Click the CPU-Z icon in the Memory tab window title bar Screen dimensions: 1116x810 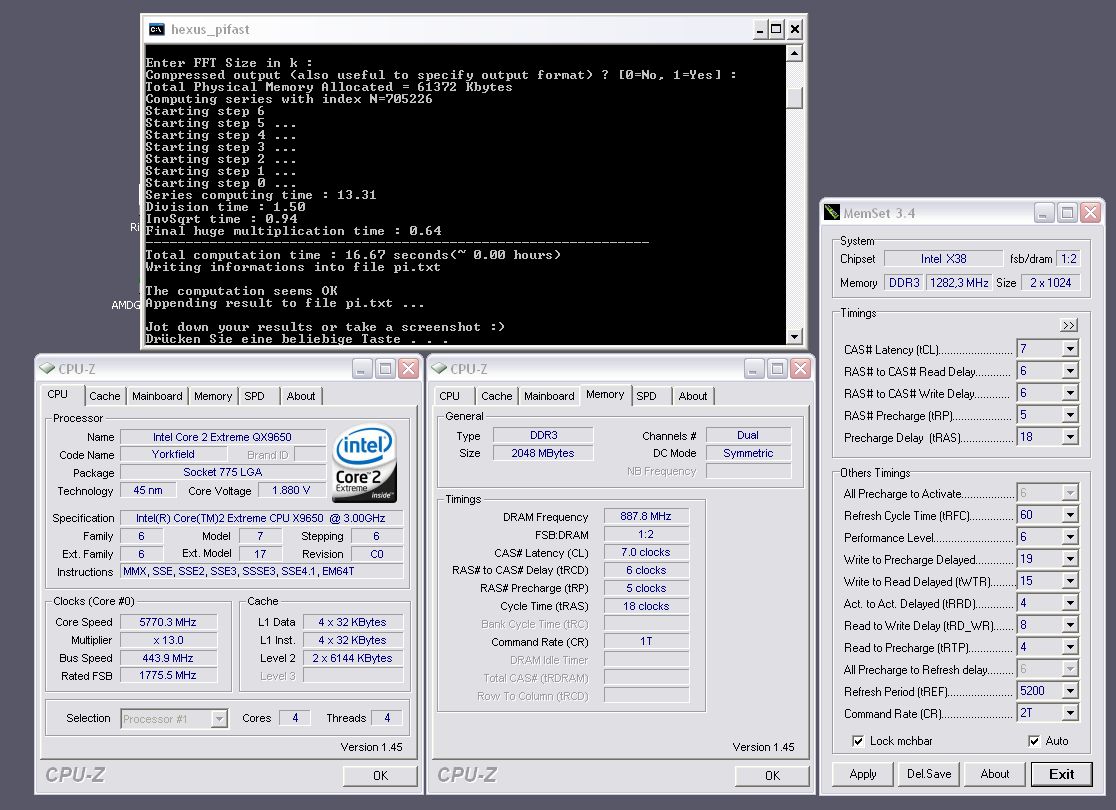pos(439,368)
